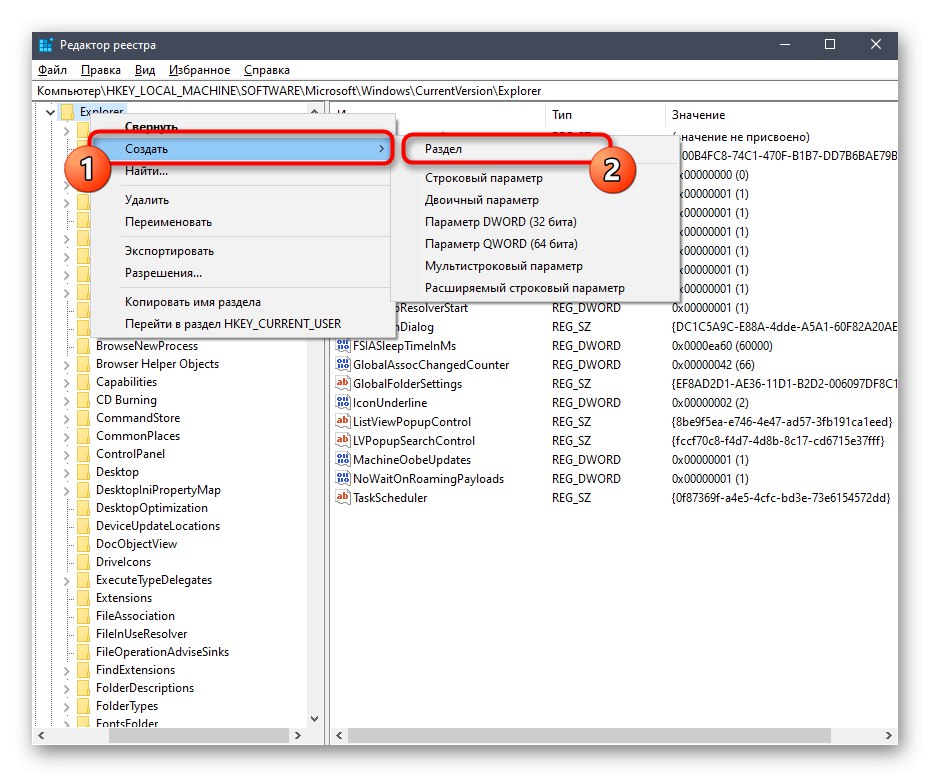This screenshot has height=777, width=930.
Task: Expand the DesktopIniPropertyMap key
Action: (x=66, y=491)
